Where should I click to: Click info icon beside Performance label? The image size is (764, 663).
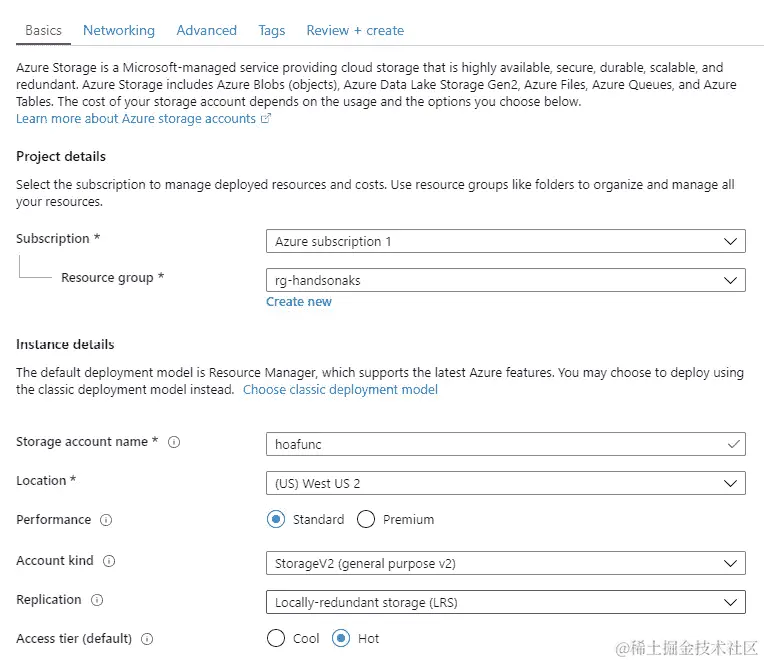(x=106, y=520)
